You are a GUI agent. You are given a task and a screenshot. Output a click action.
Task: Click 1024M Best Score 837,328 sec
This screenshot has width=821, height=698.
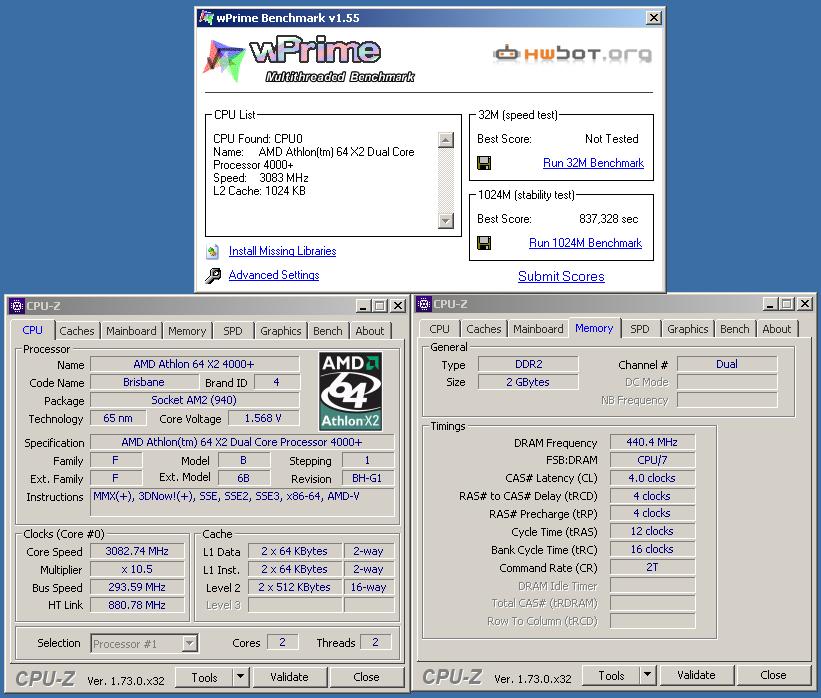[x=609, y=219]
